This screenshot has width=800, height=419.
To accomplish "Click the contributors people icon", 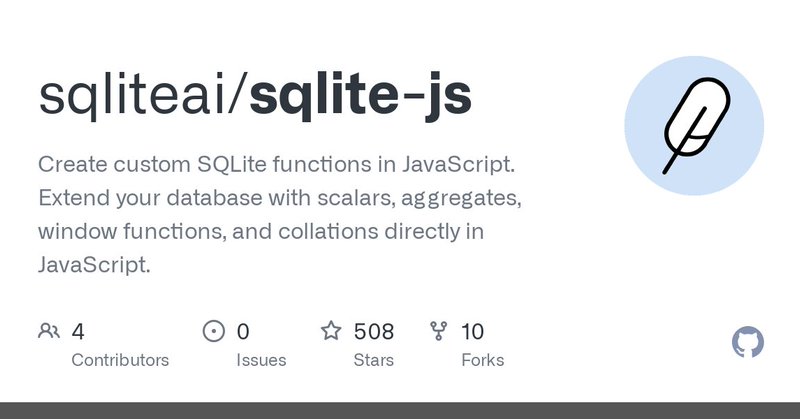I will [49, 331].
